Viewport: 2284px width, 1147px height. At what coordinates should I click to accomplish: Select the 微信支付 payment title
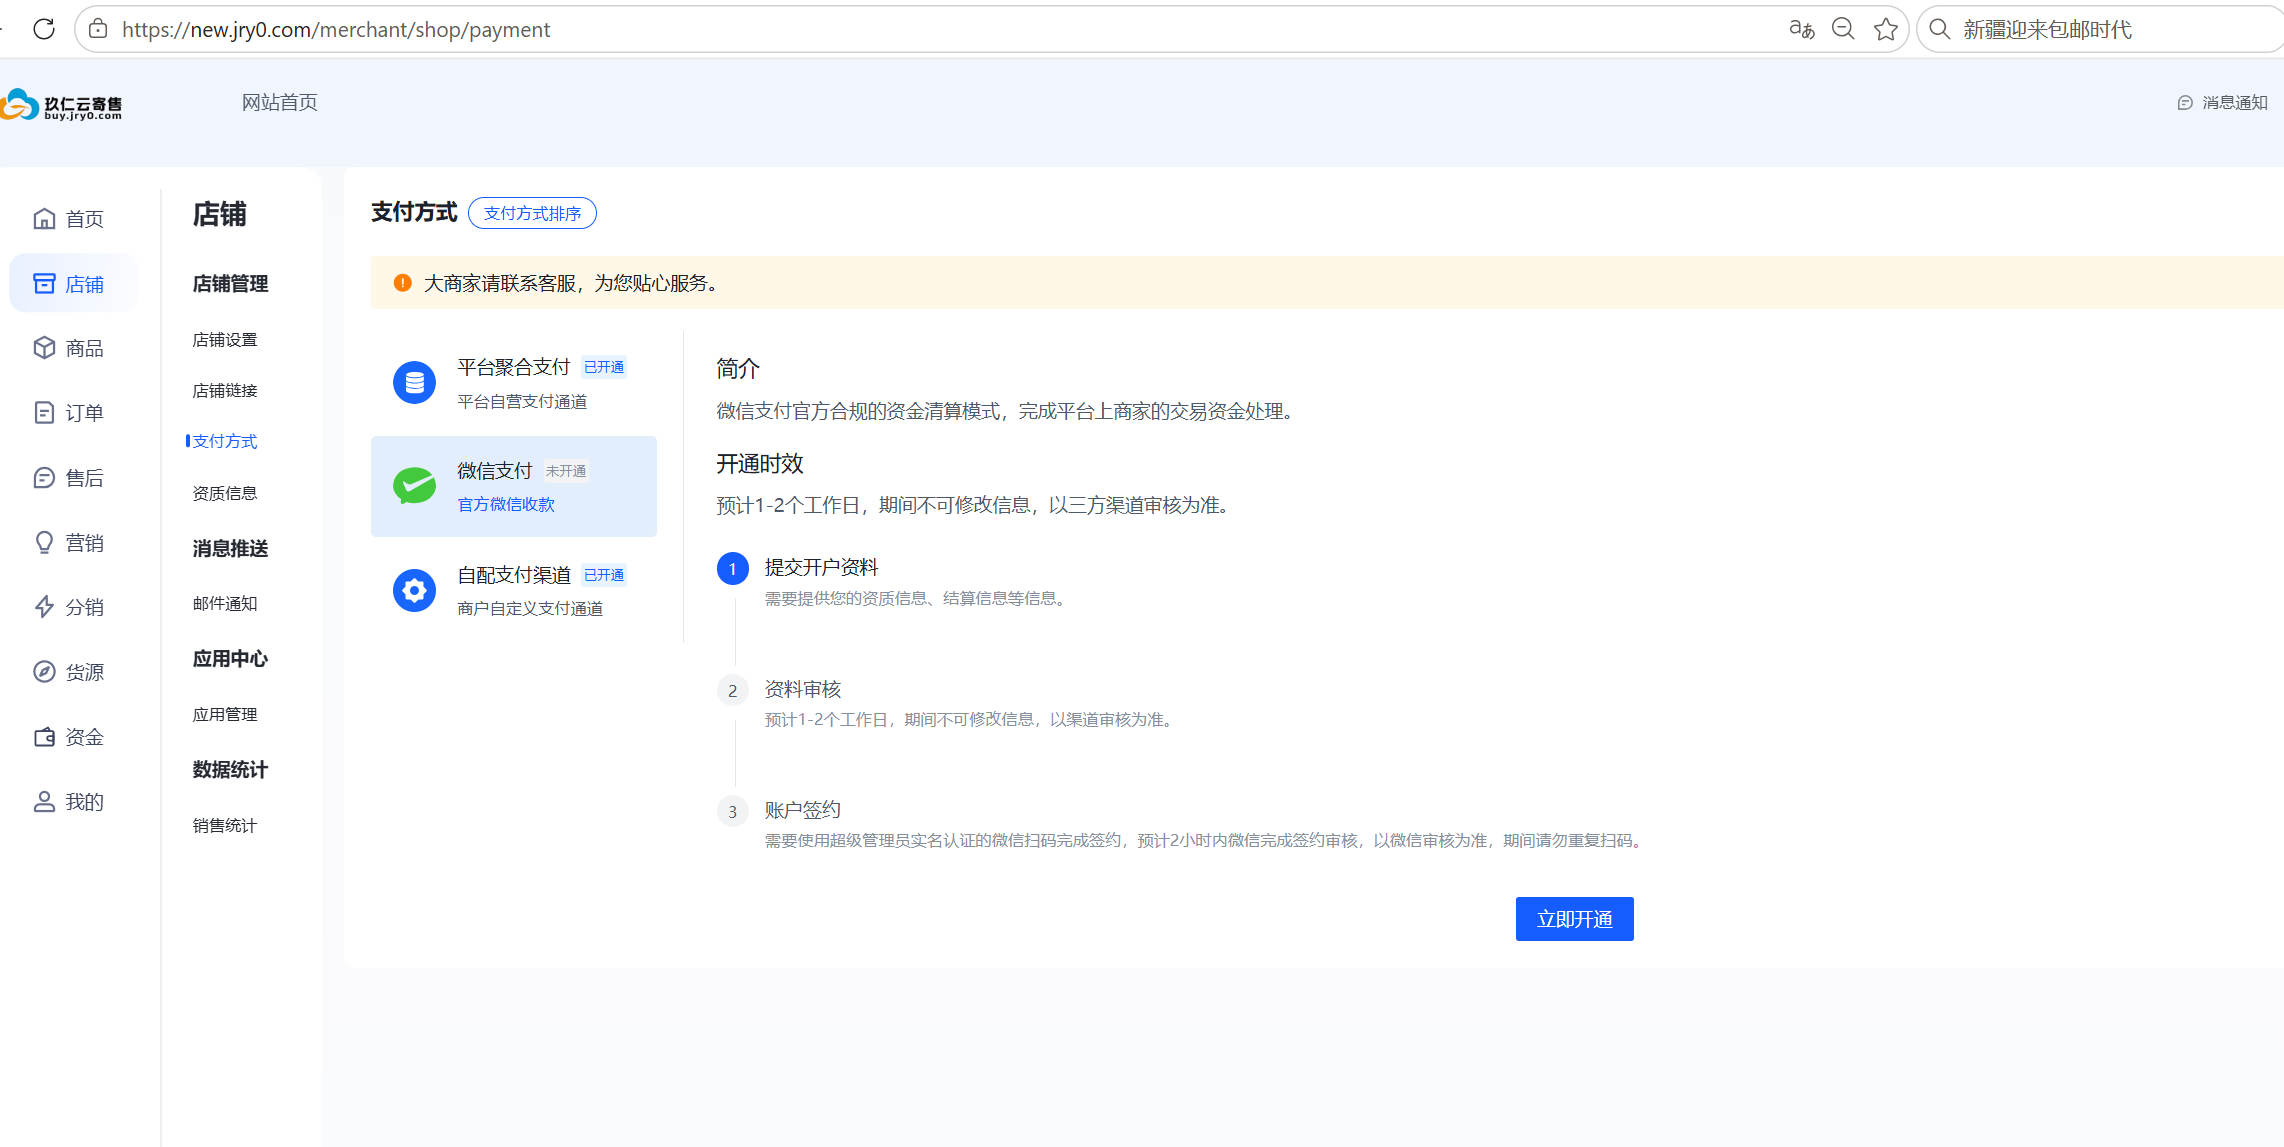[495, 470]
